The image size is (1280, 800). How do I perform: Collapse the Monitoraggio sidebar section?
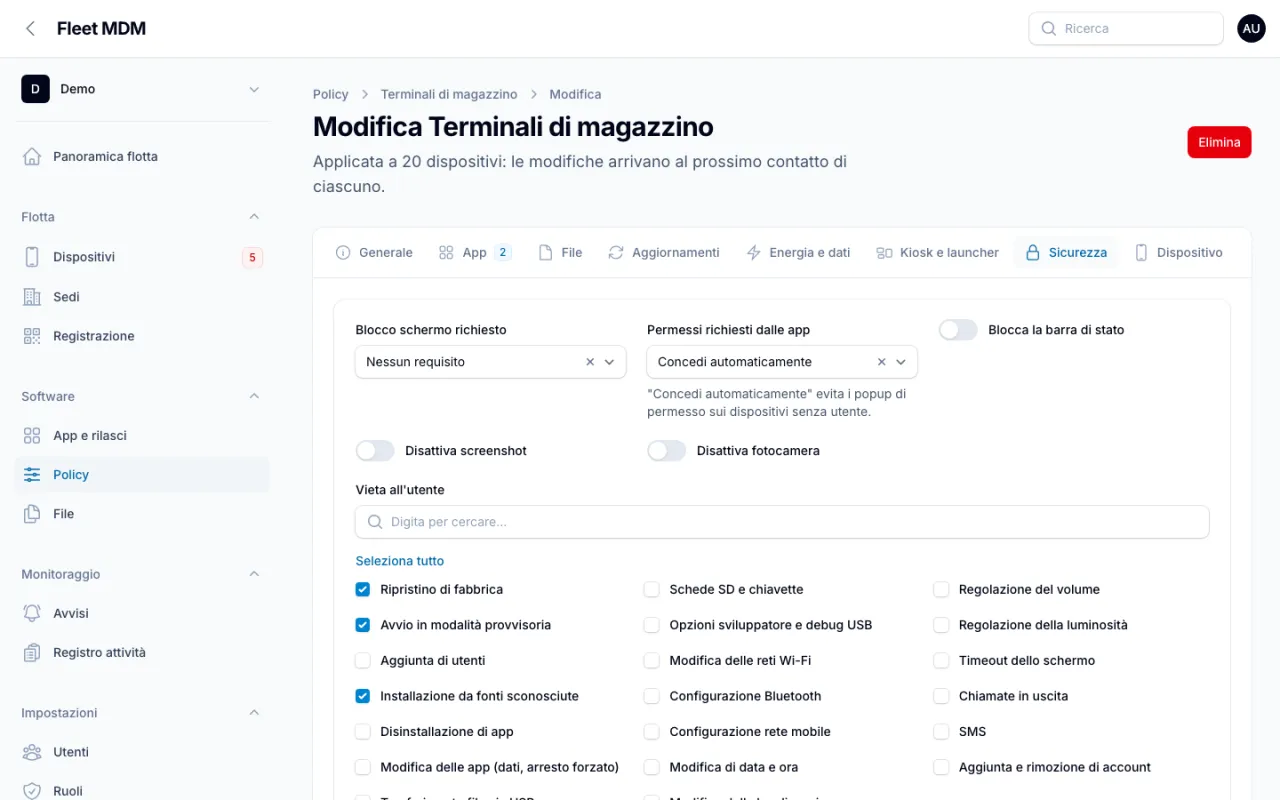254,574
